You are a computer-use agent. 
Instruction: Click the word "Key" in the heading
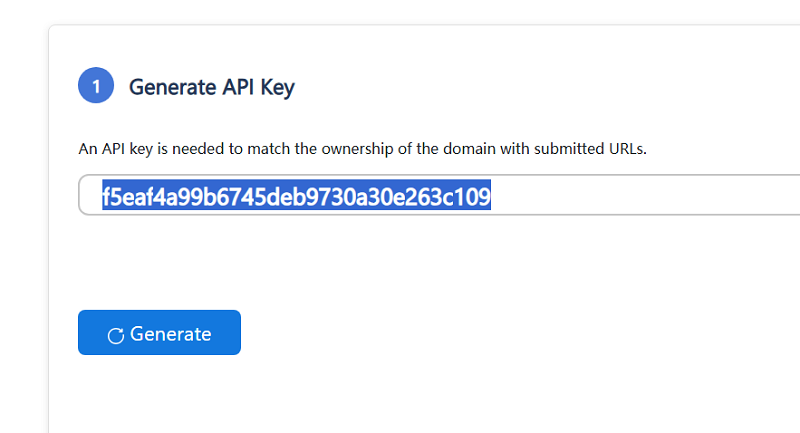pos(278,88)
